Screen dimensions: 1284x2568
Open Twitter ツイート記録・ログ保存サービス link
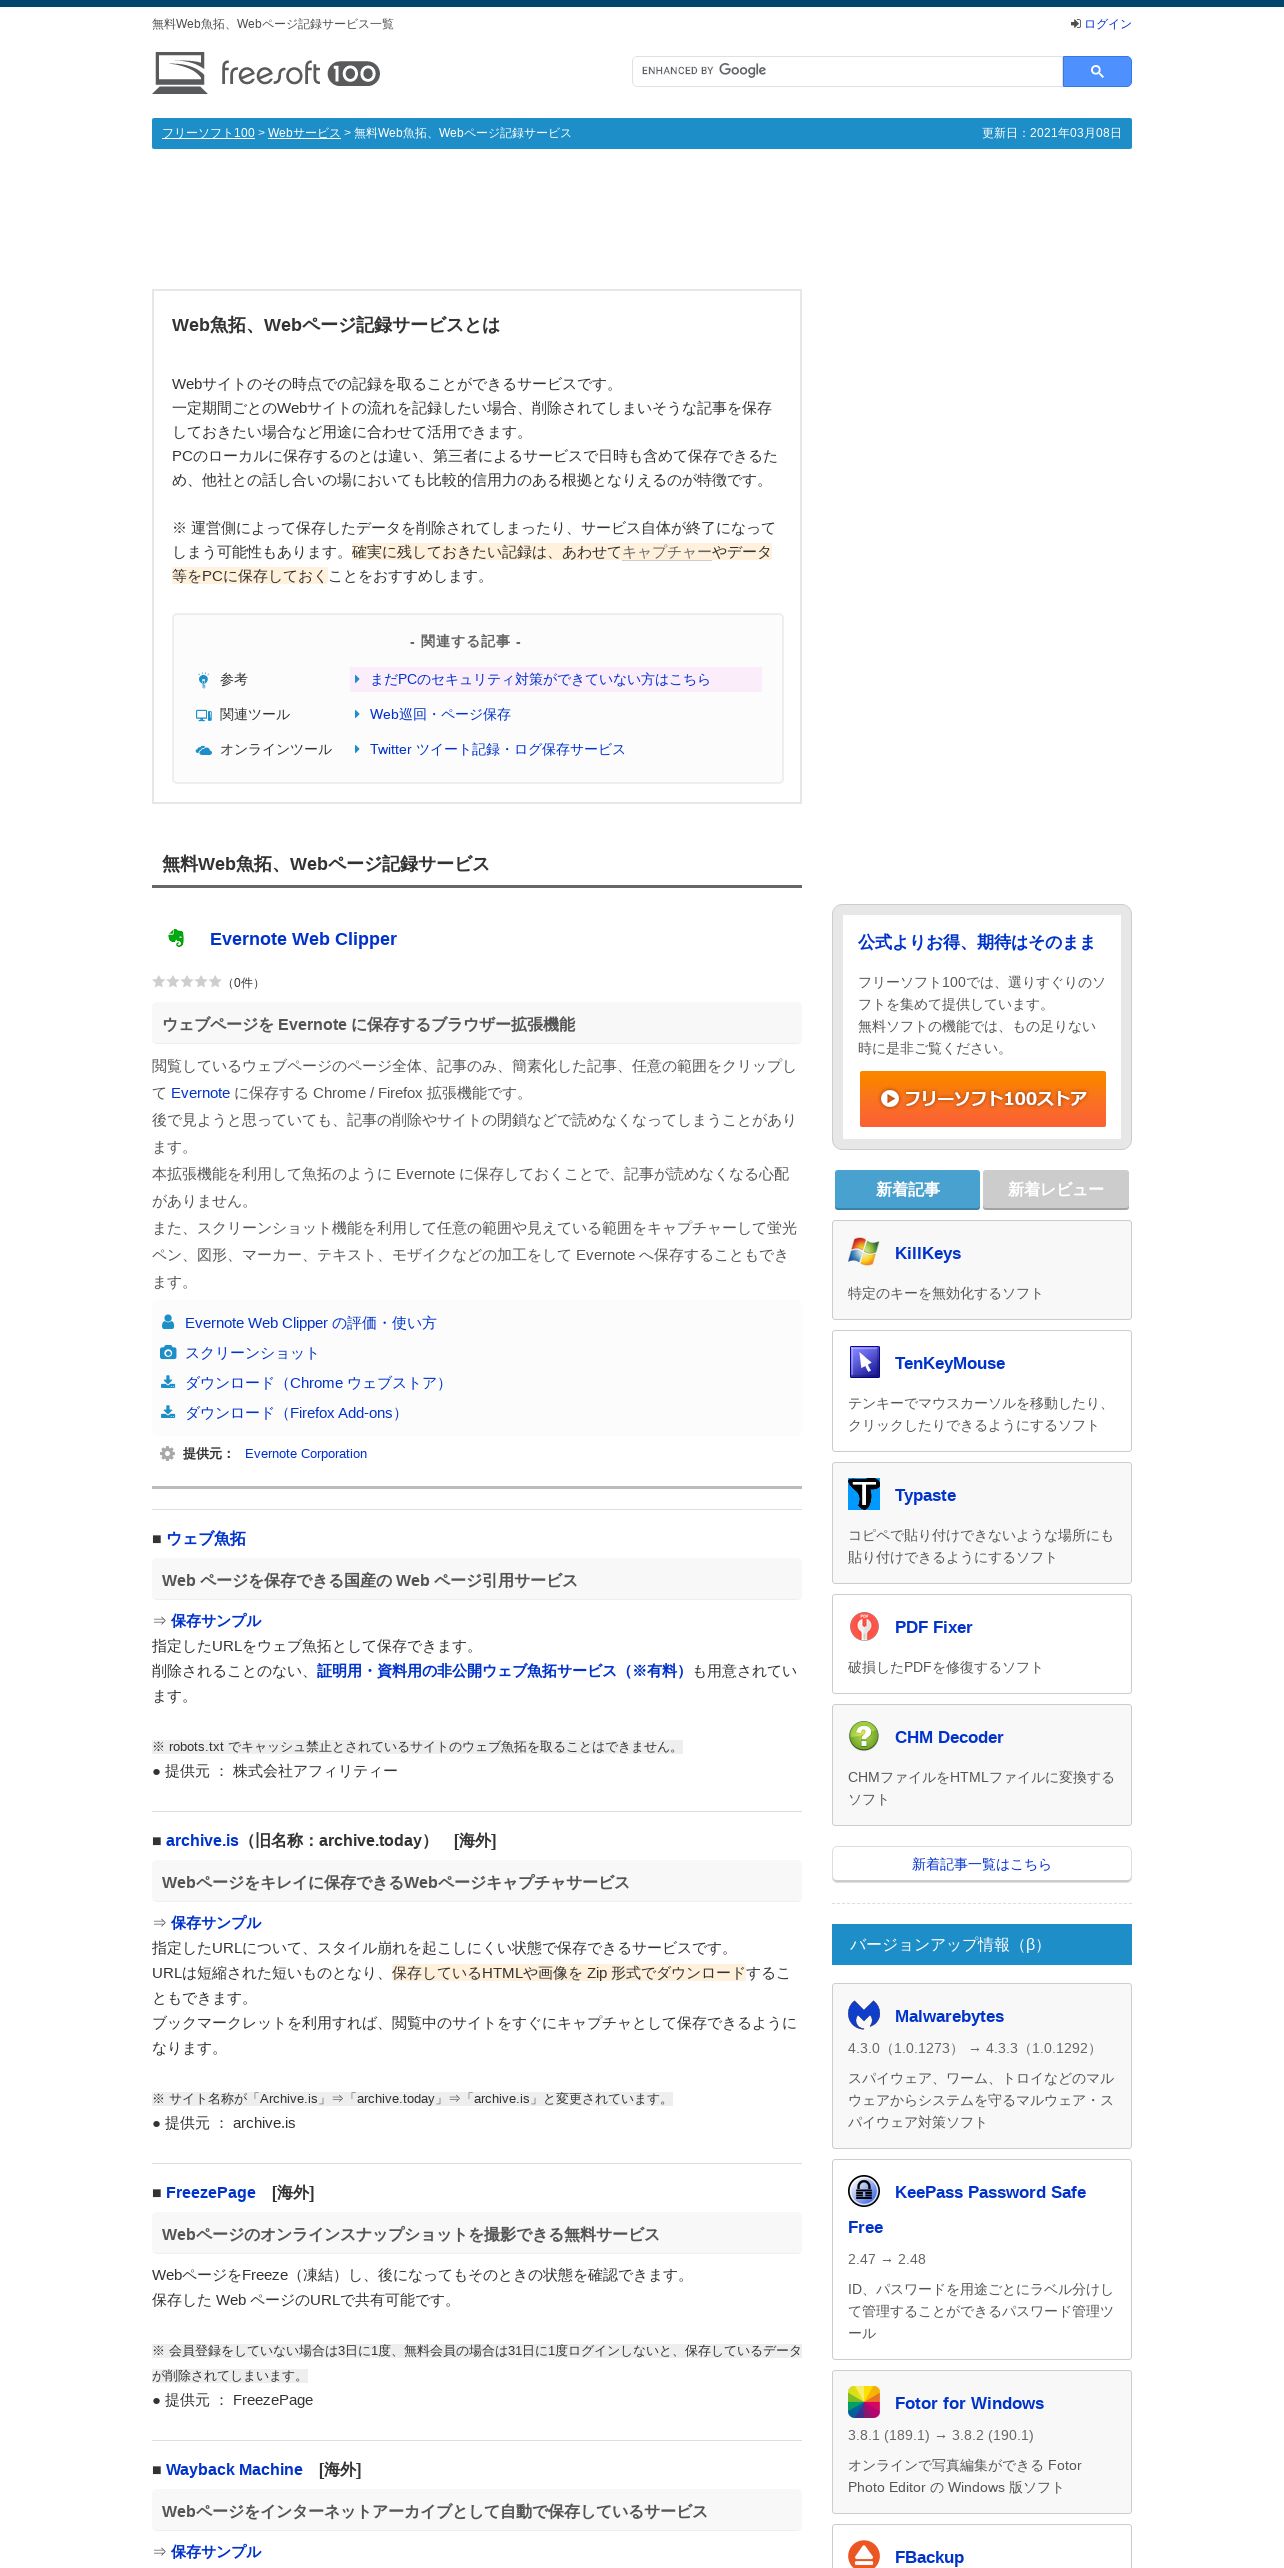tap(497, 750)
